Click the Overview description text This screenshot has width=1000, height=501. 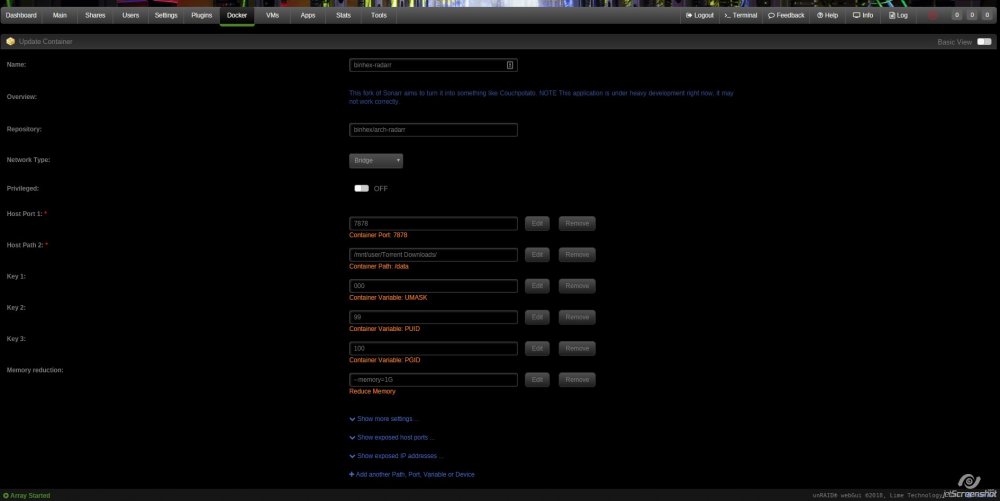541,98
